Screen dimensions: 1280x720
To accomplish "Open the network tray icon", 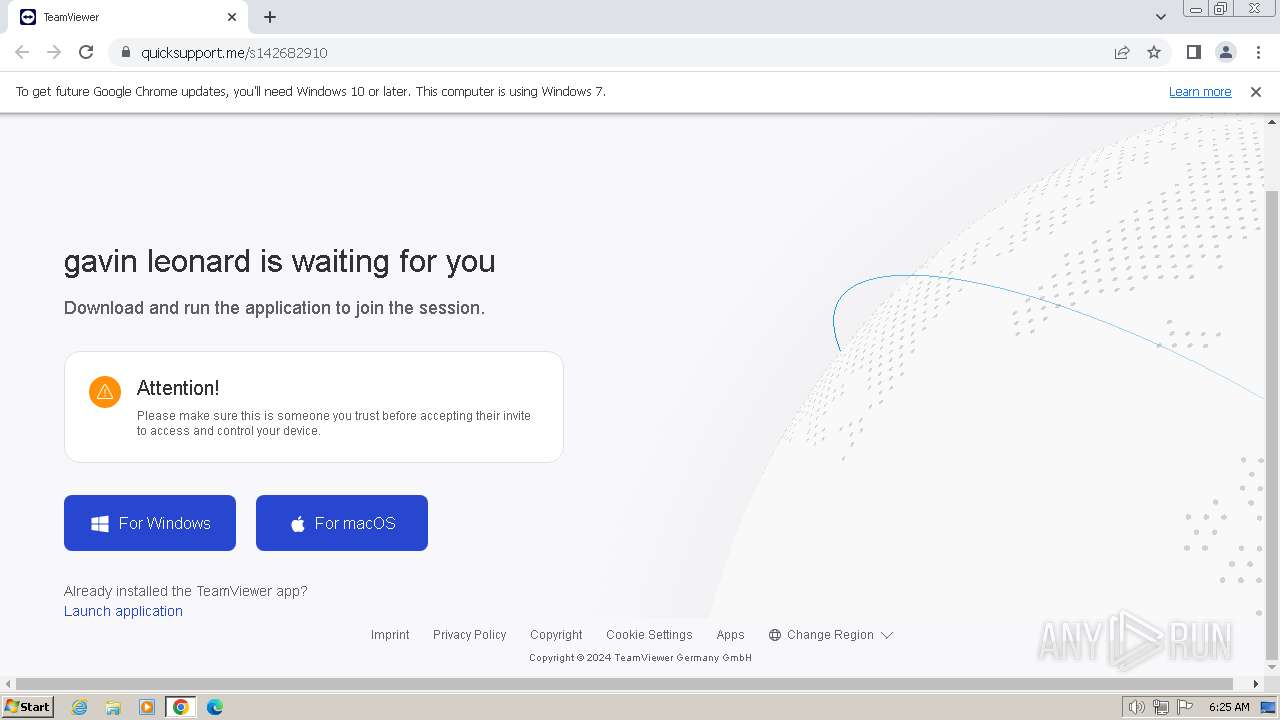I will tap(1160, 707).
